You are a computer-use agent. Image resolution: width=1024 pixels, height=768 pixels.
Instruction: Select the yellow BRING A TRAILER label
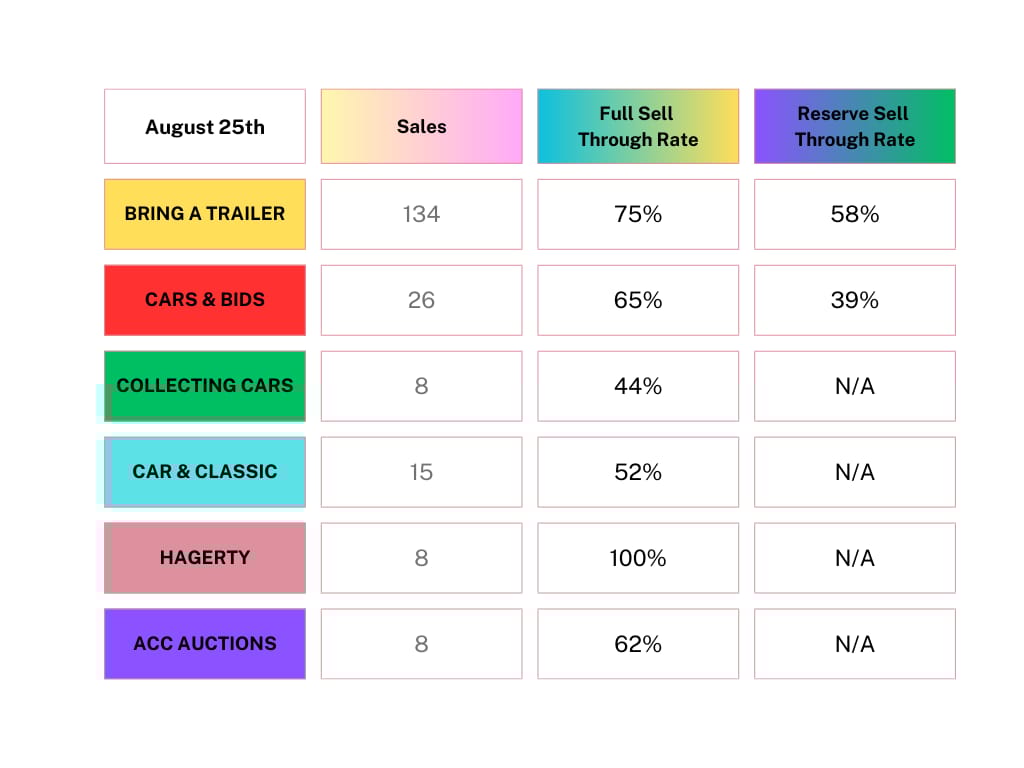[x=204, y=214]
